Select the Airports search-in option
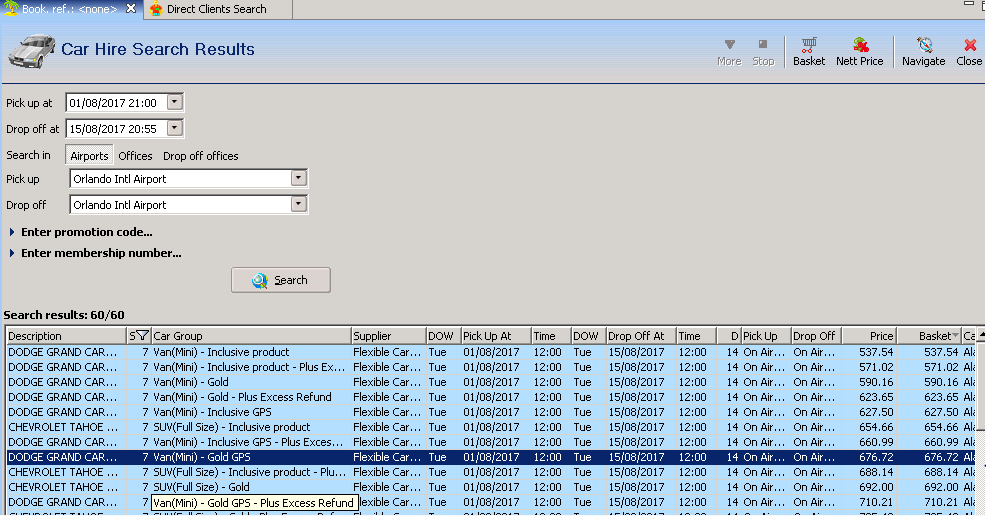The image size is (986, 516). coord(89,156)
